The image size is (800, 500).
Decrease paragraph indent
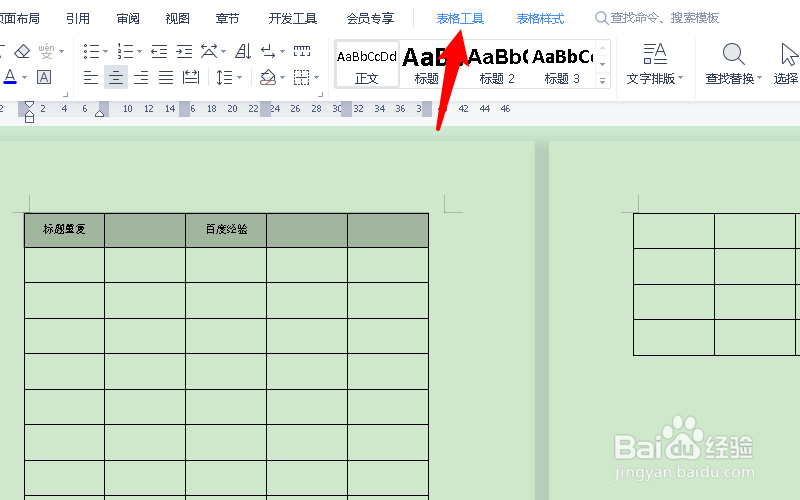tap(159, 51)
